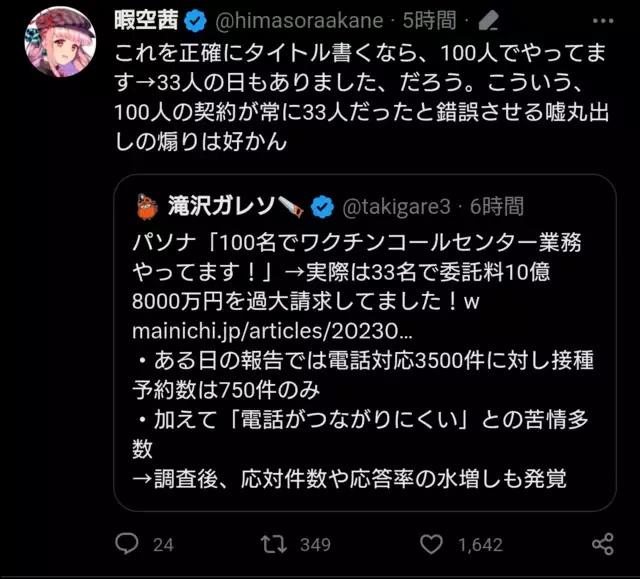Share the tweet using share icon
Viewport: 640px width, 579px height.
coord(603,544)
